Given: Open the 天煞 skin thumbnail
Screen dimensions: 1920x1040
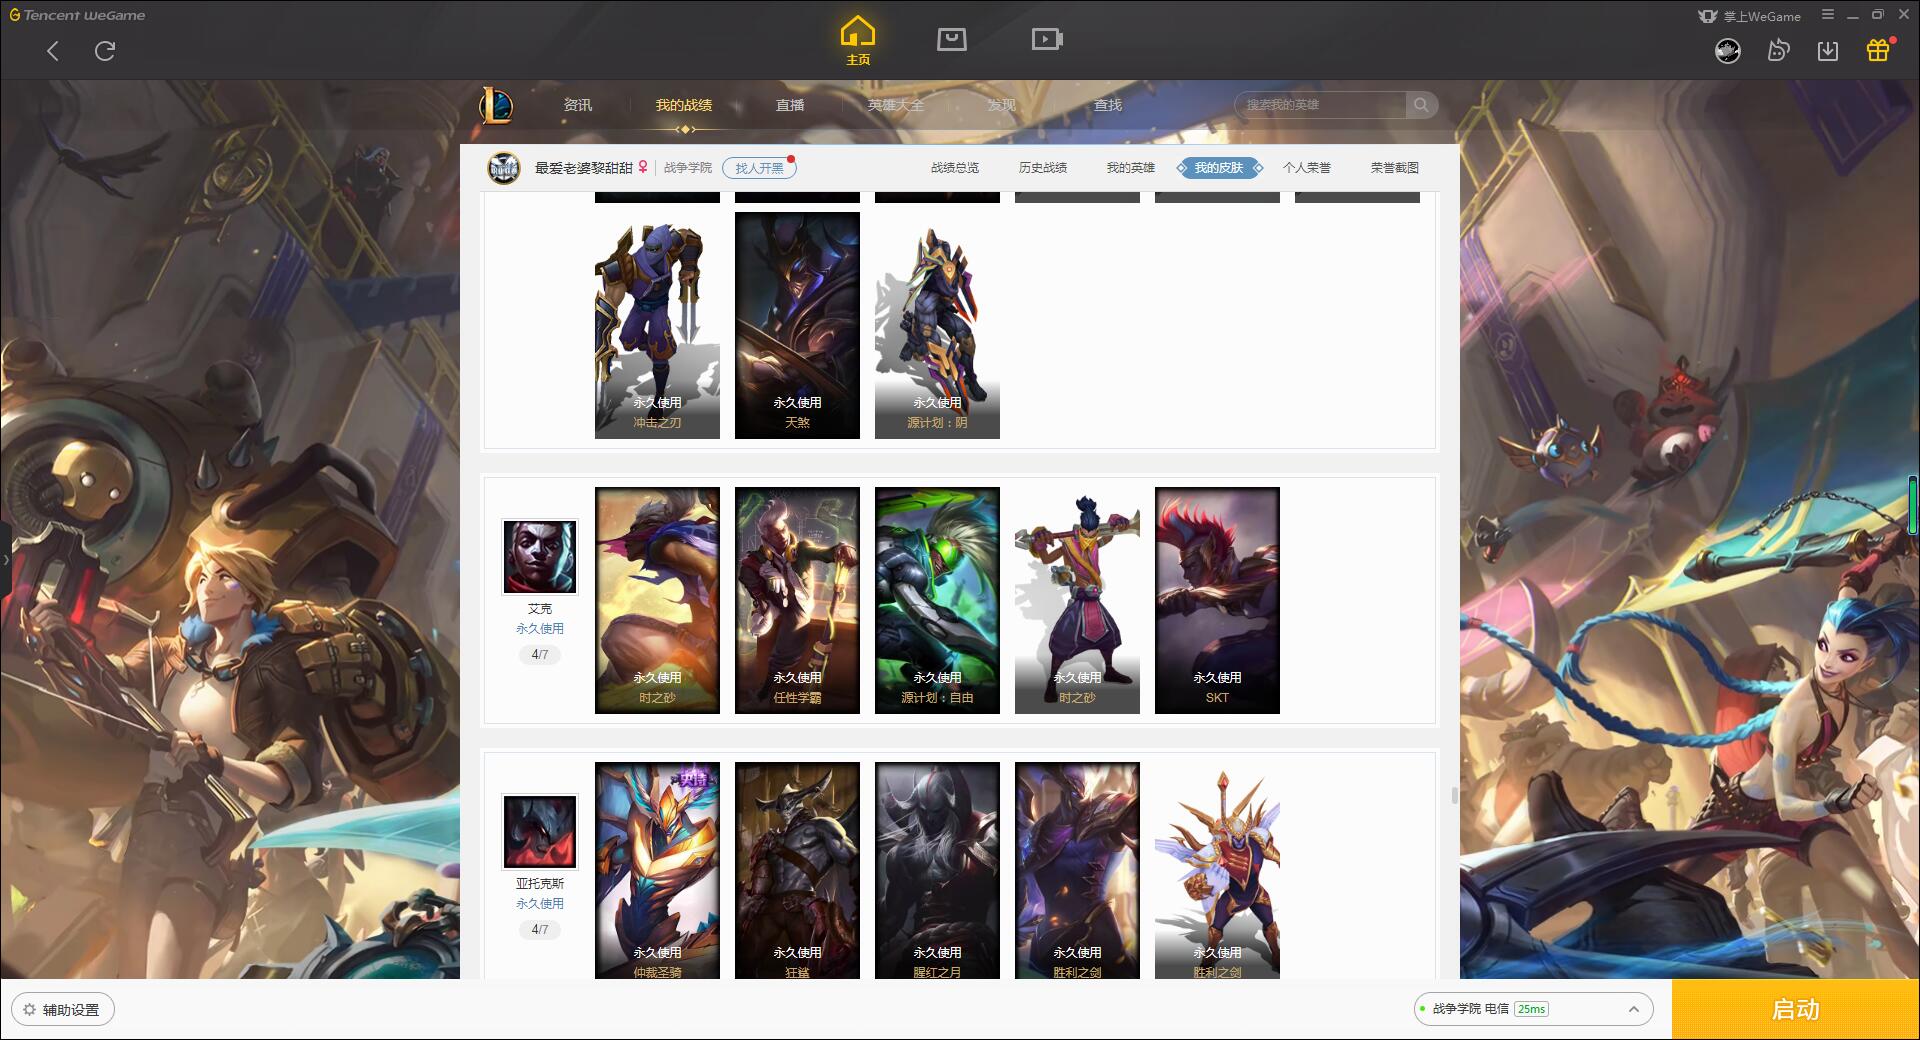Looking at the screenshot, I should click(797, 325).
